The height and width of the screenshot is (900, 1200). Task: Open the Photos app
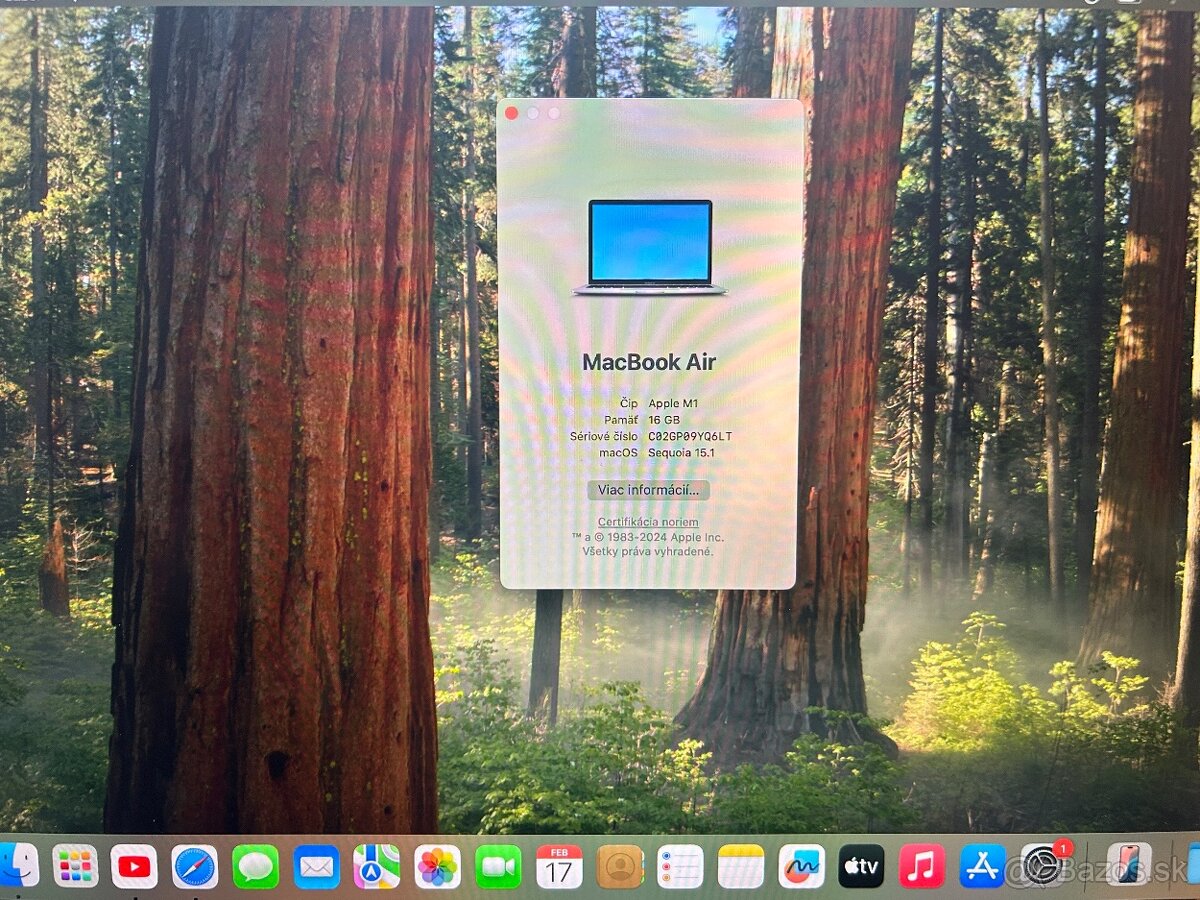pos(437,866)
